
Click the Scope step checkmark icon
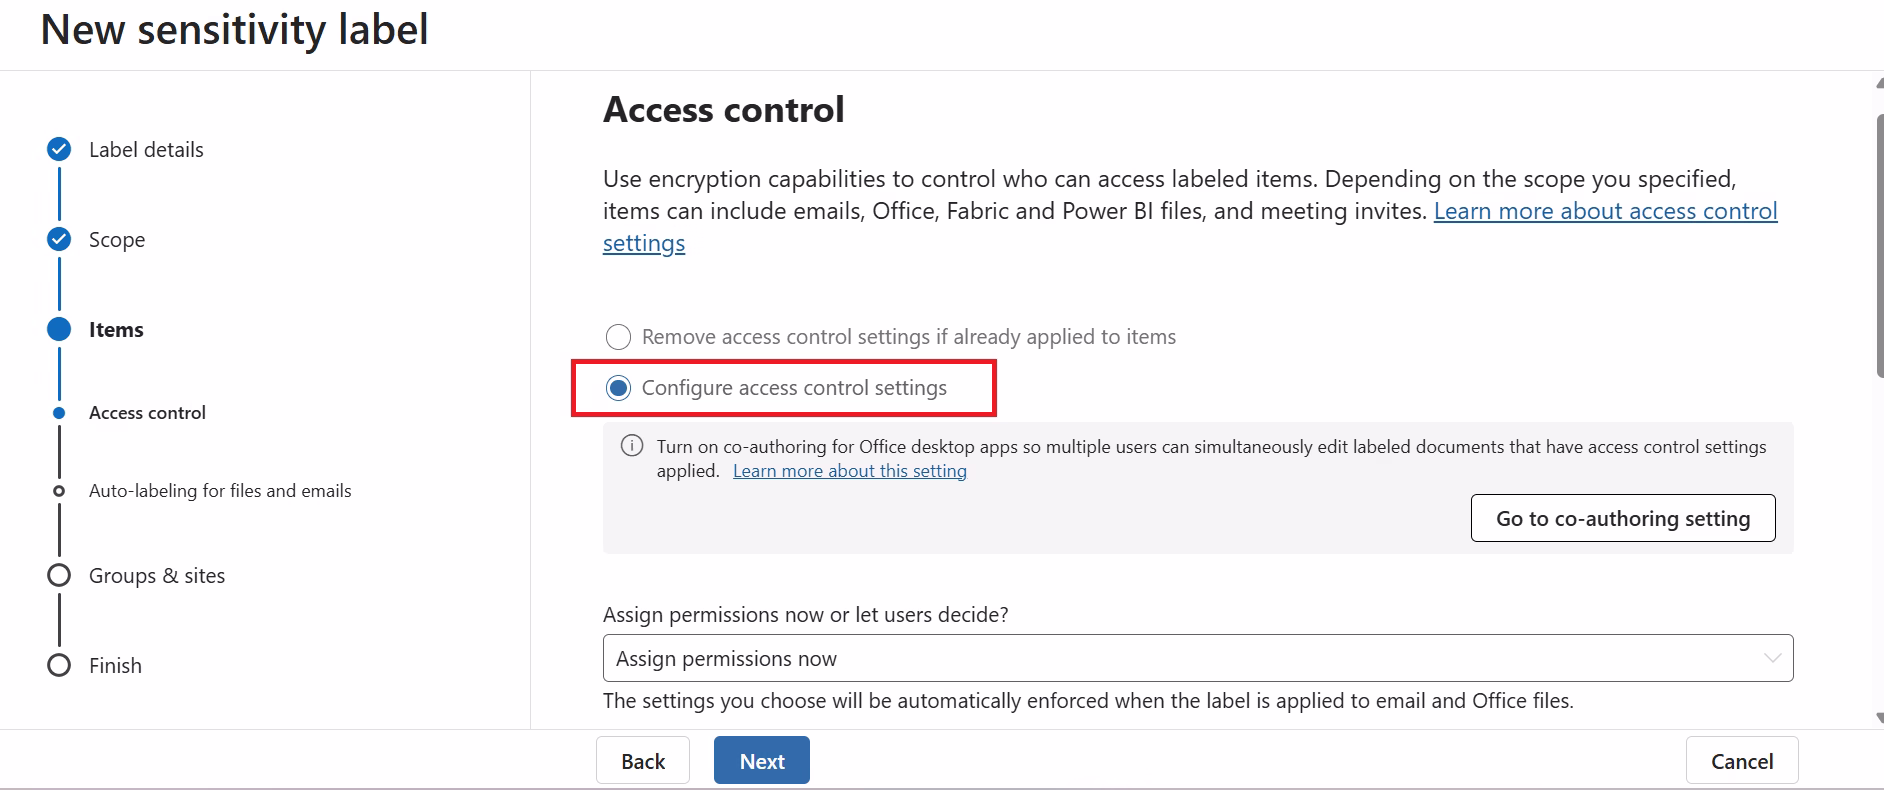(59, 239)
